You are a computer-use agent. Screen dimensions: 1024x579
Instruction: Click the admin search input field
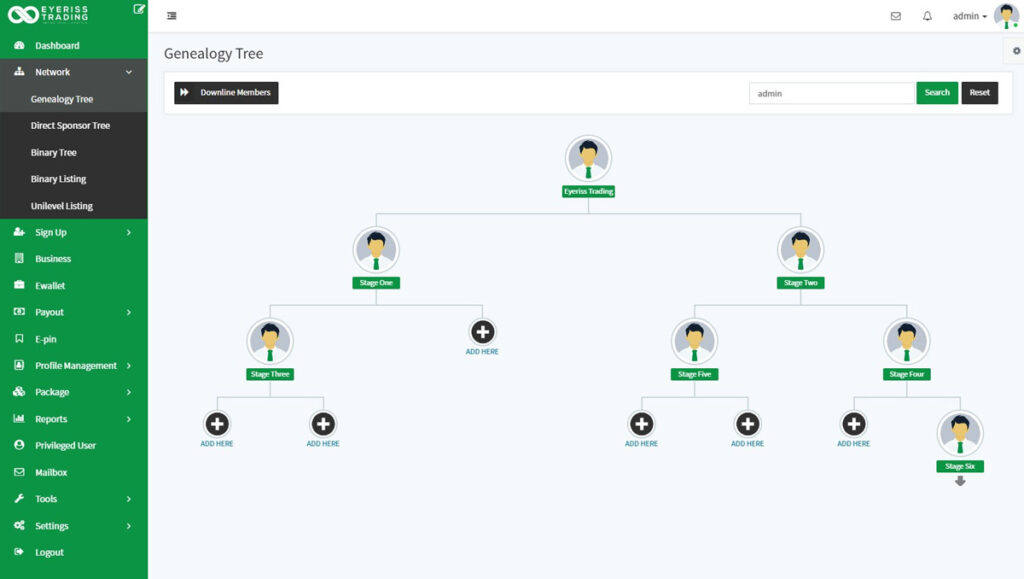(830, 92)
